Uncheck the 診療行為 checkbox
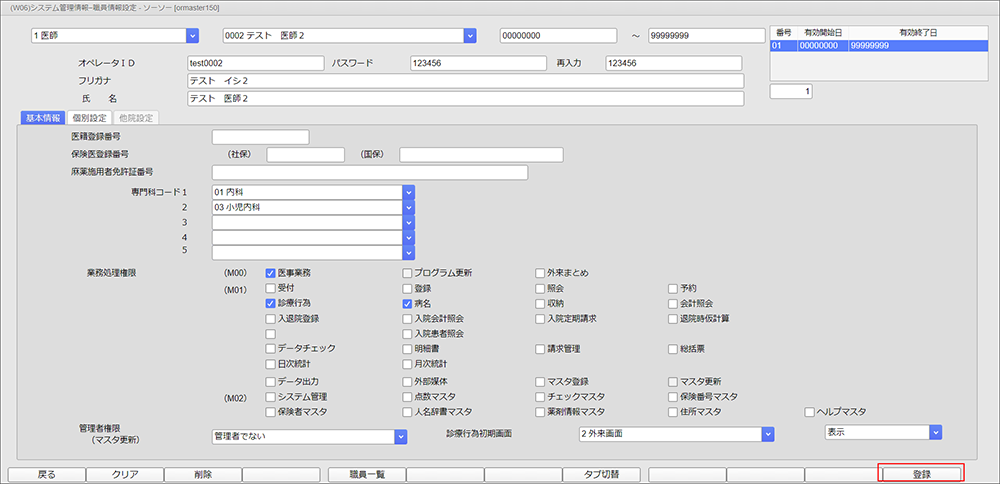This screenshot has height=484, width=1000. pyautogui.click(x=270, y=303)
